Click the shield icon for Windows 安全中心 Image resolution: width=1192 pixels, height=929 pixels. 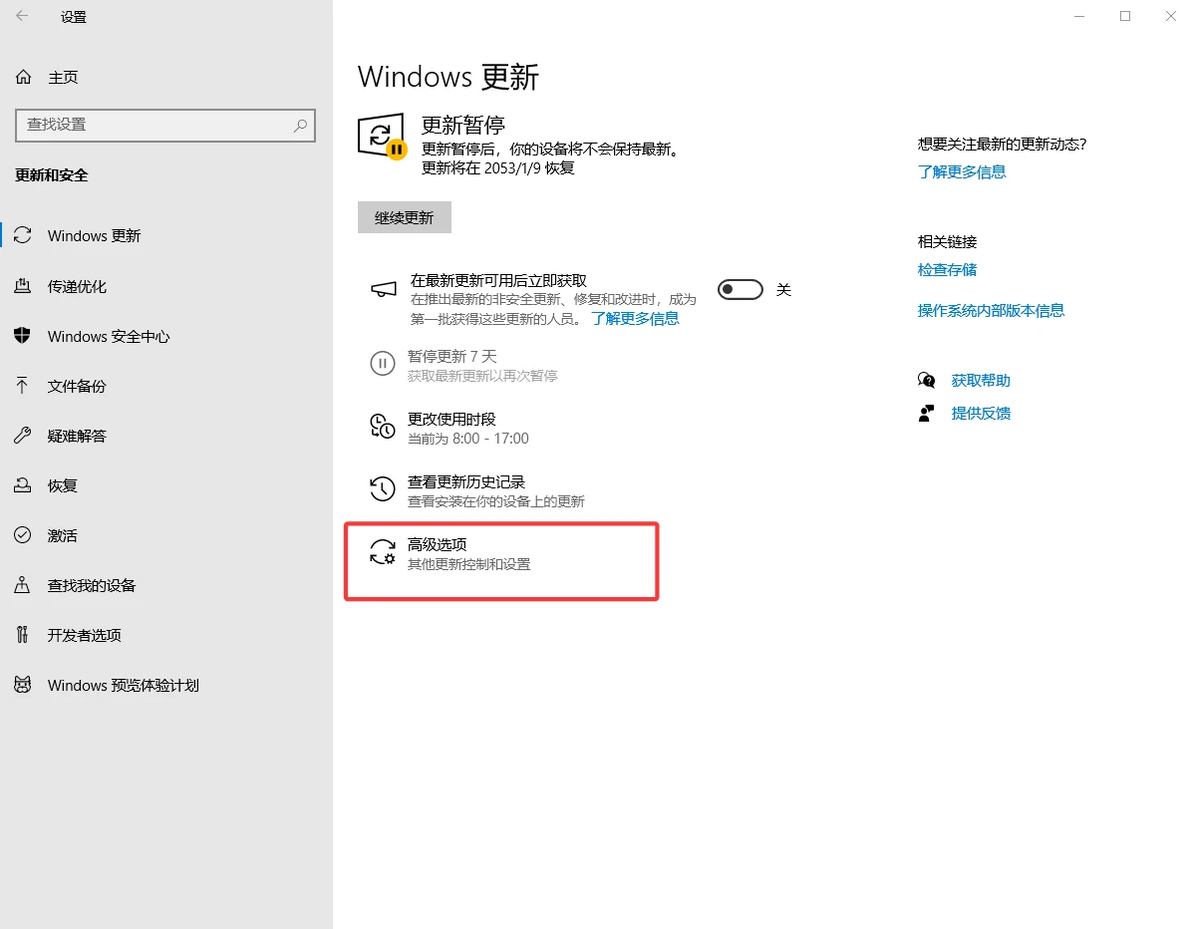pyautogui.click(x=23, y=335)
